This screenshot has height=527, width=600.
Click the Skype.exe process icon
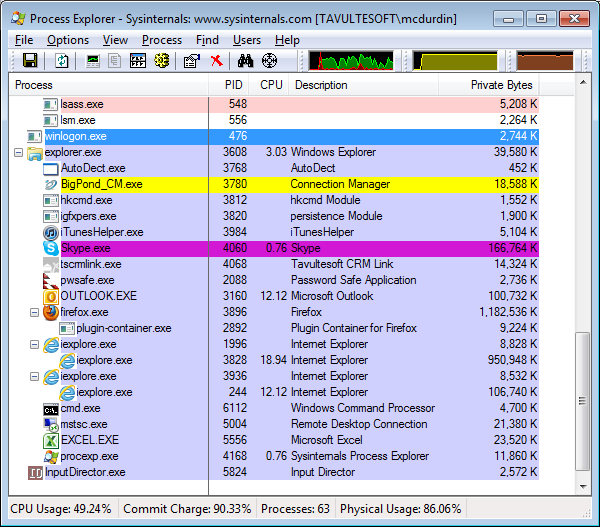click(51, 248)
